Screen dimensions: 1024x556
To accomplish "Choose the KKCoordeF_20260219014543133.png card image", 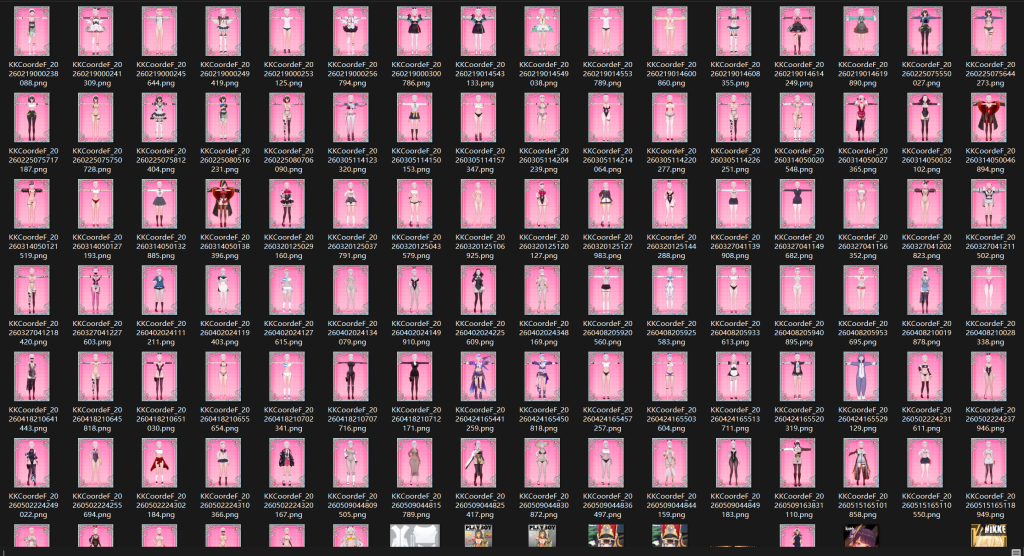I will point(479,31).
